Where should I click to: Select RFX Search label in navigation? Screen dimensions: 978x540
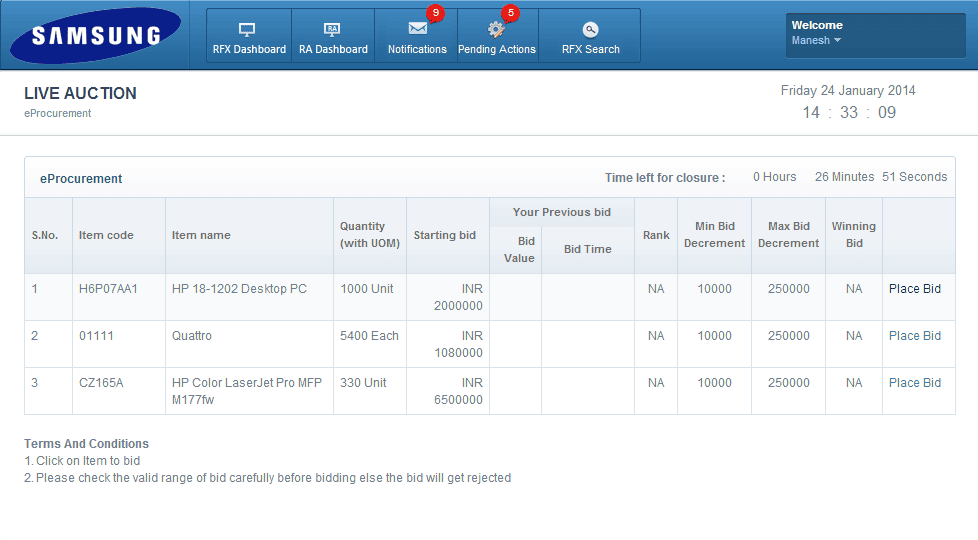(591, 49)
